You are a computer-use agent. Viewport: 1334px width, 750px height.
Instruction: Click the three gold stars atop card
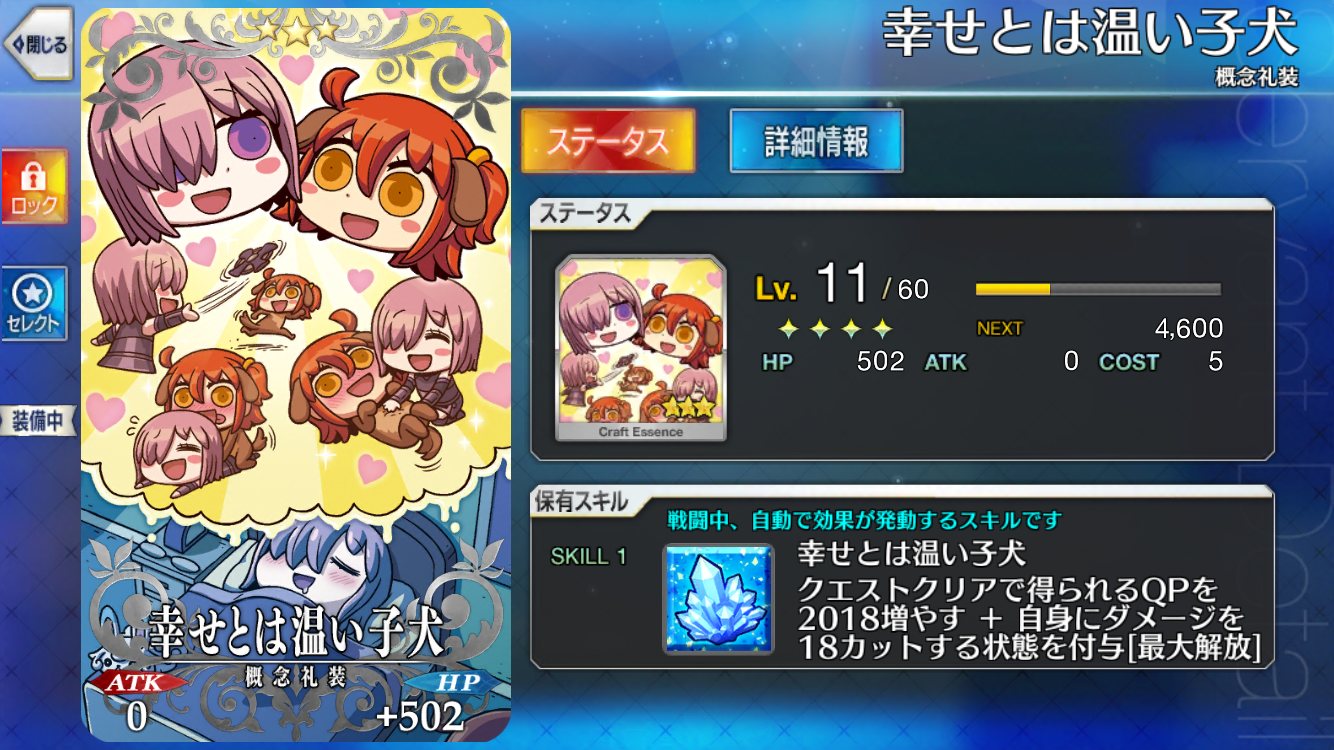click(296, 30)
